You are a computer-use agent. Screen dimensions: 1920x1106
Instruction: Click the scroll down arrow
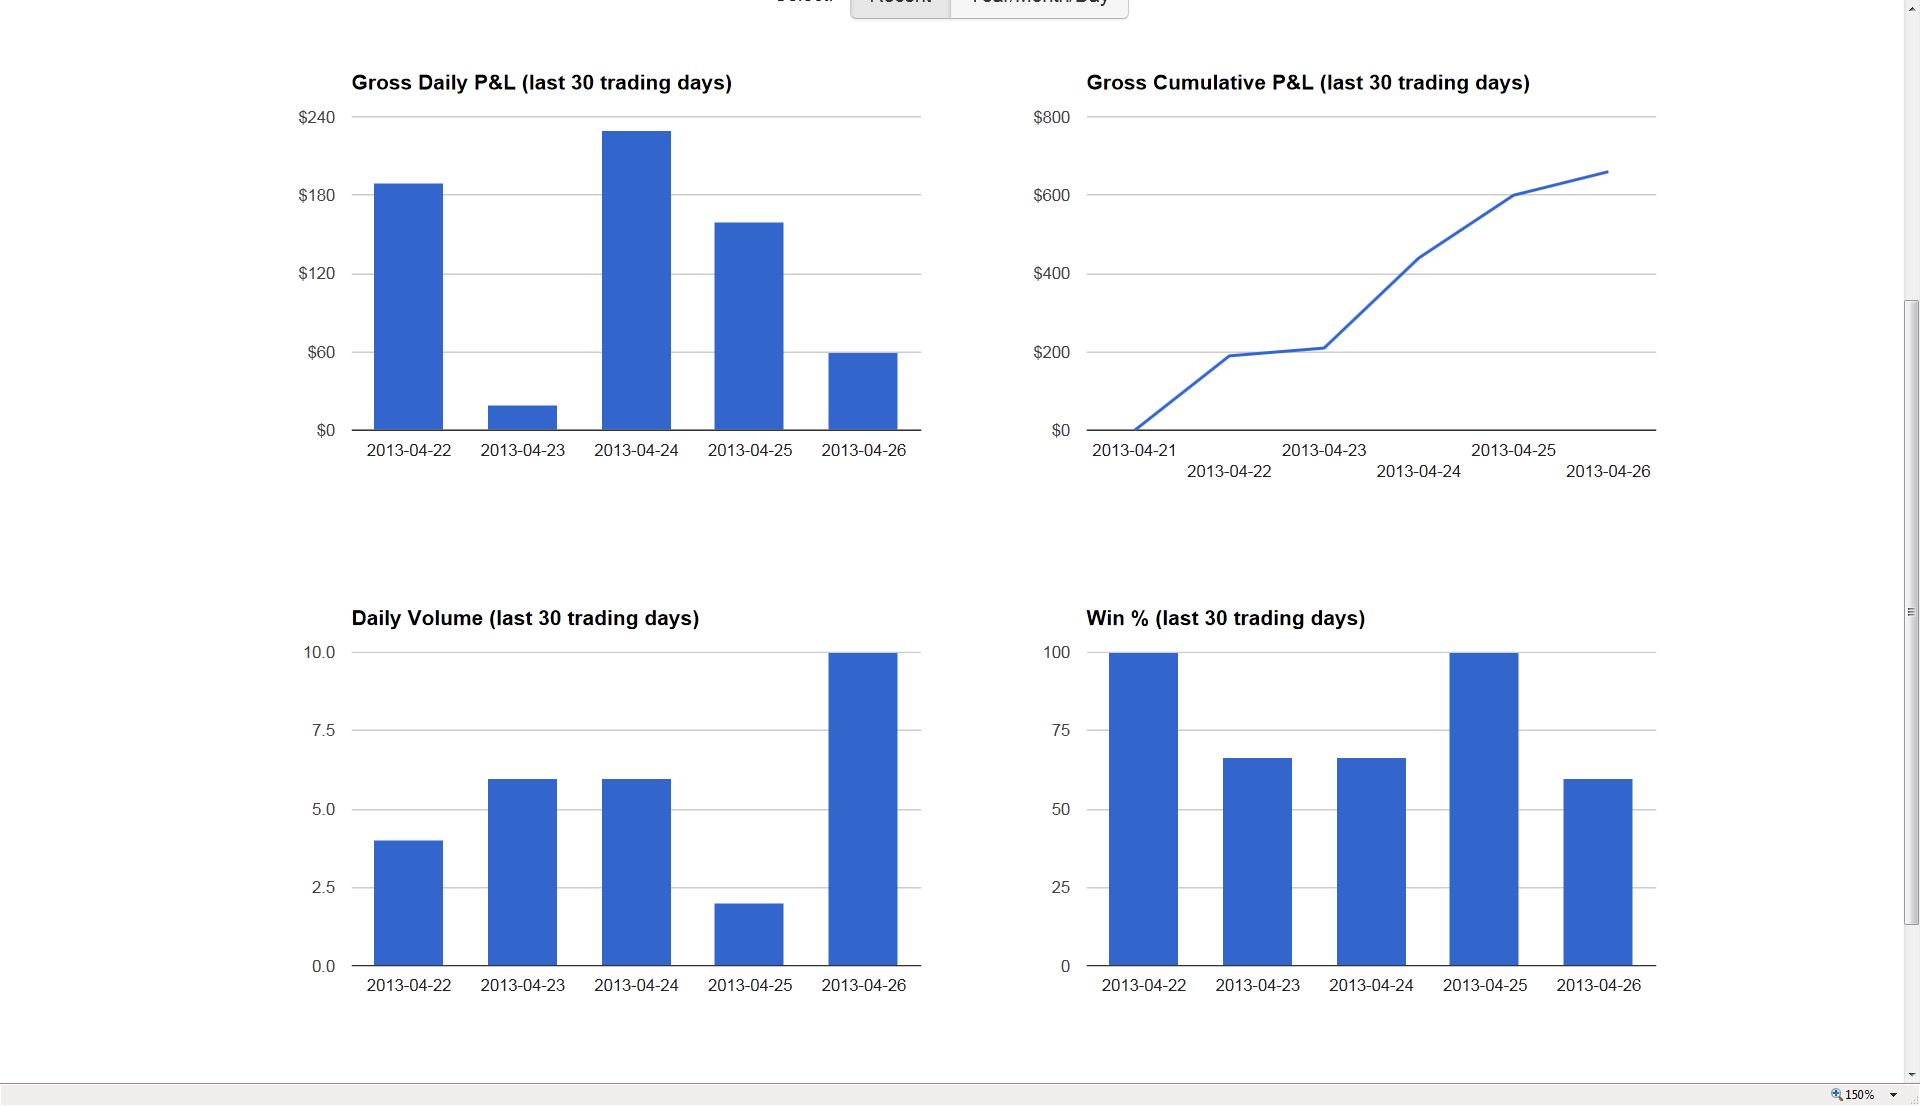[1911, 1075]
